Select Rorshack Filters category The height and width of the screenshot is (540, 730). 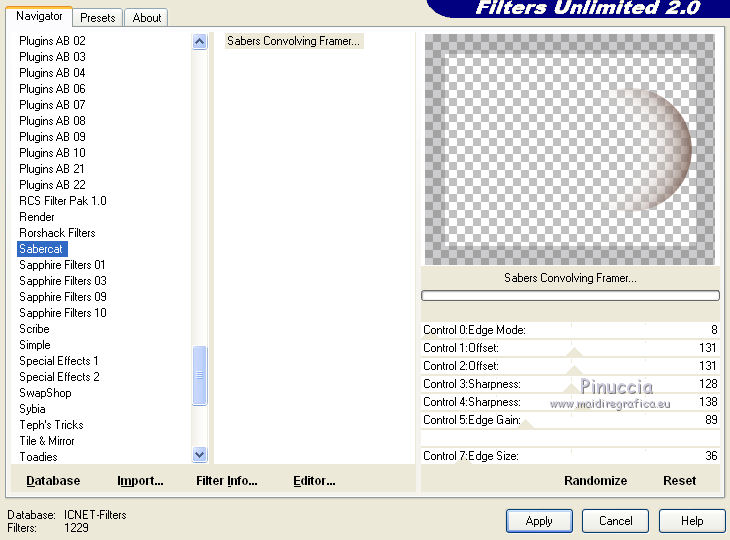(57, 233)
